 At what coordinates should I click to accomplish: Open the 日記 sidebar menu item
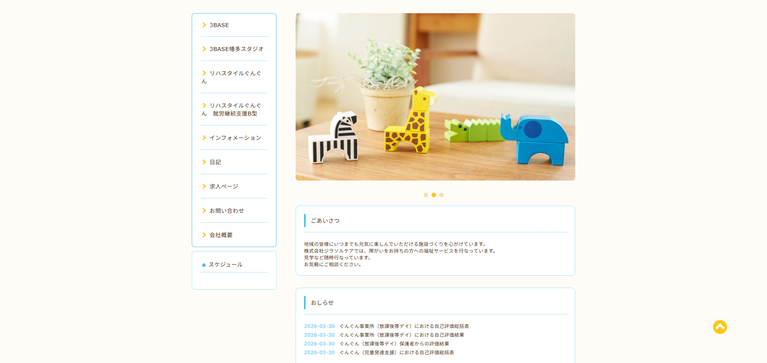click(x=215, y=162)
